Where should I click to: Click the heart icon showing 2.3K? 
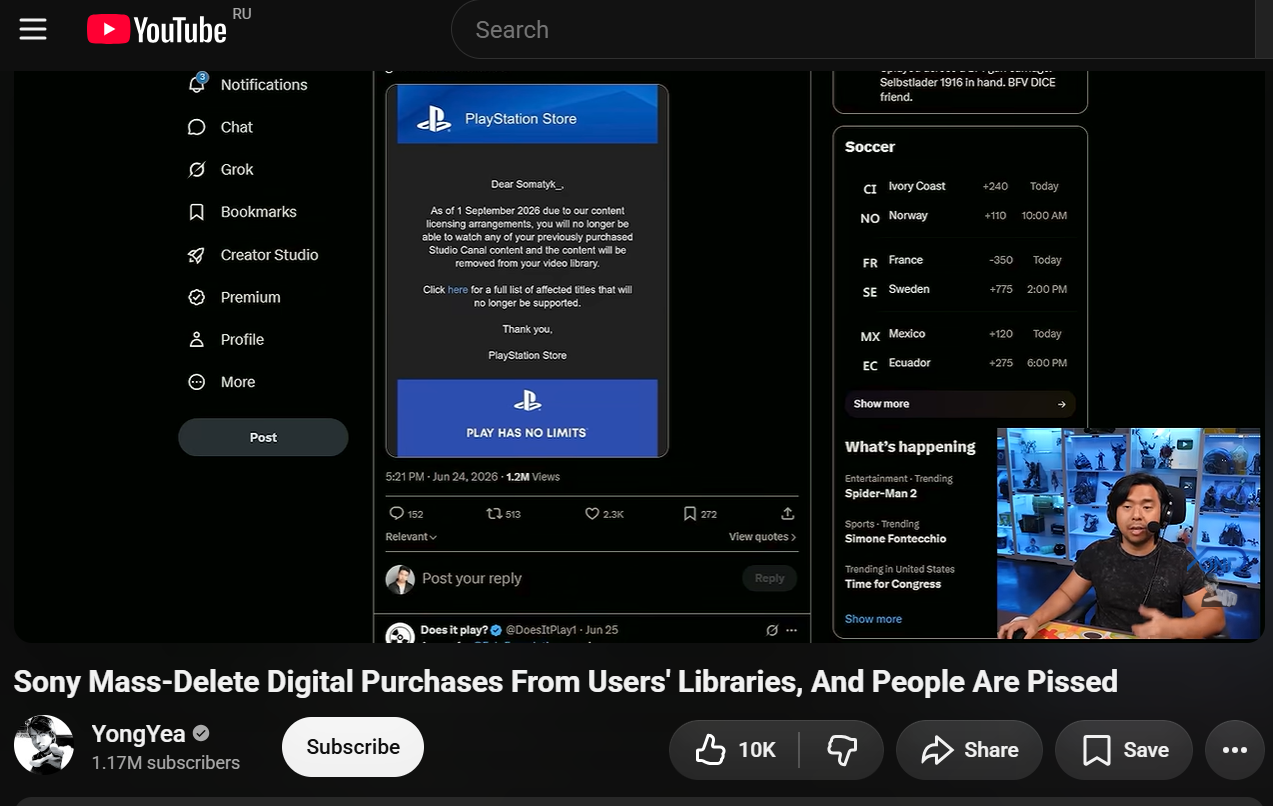pos(592,513)
